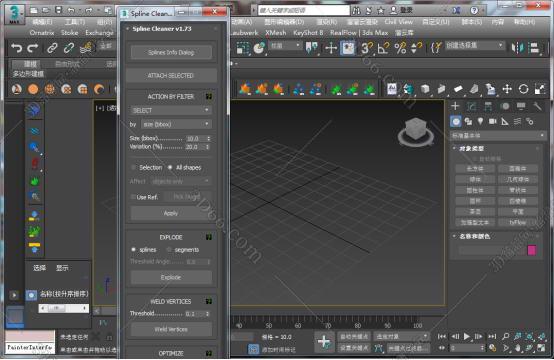Viewport: 554px width, 360px height.
Task: Open the Stoke menu
Action: (x=69, y=33)
